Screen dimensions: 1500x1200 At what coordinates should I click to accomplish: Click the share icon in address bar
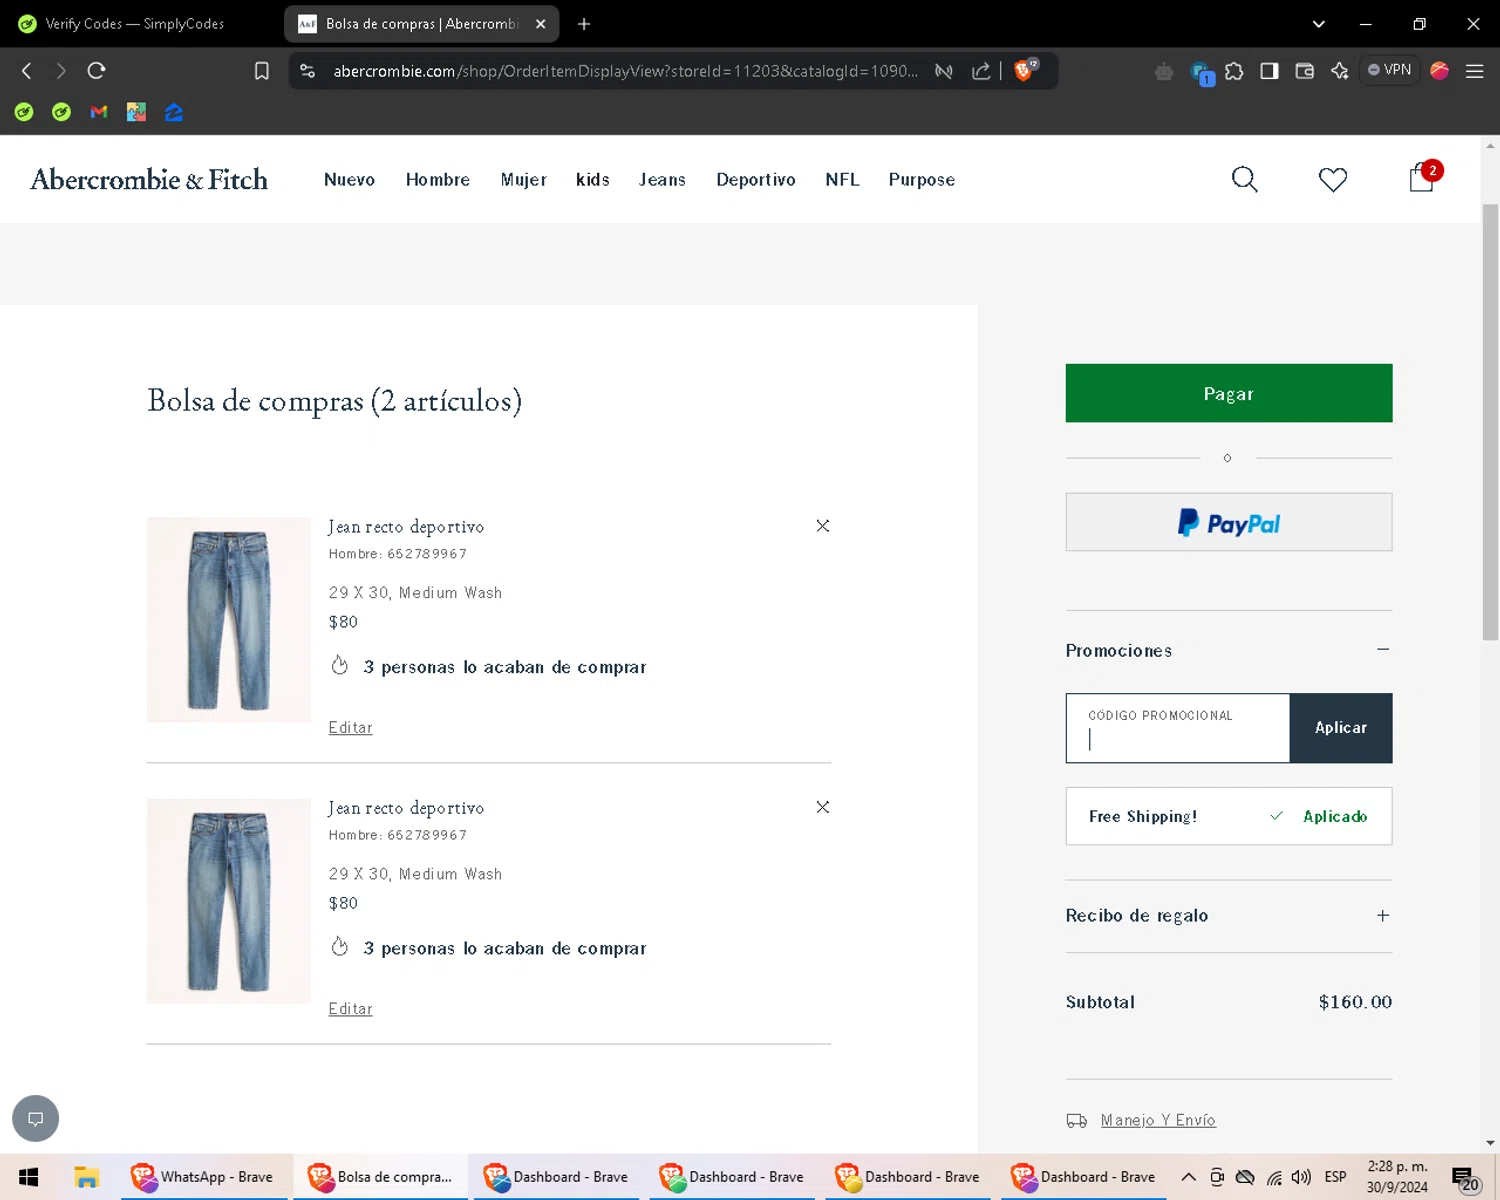981,71
